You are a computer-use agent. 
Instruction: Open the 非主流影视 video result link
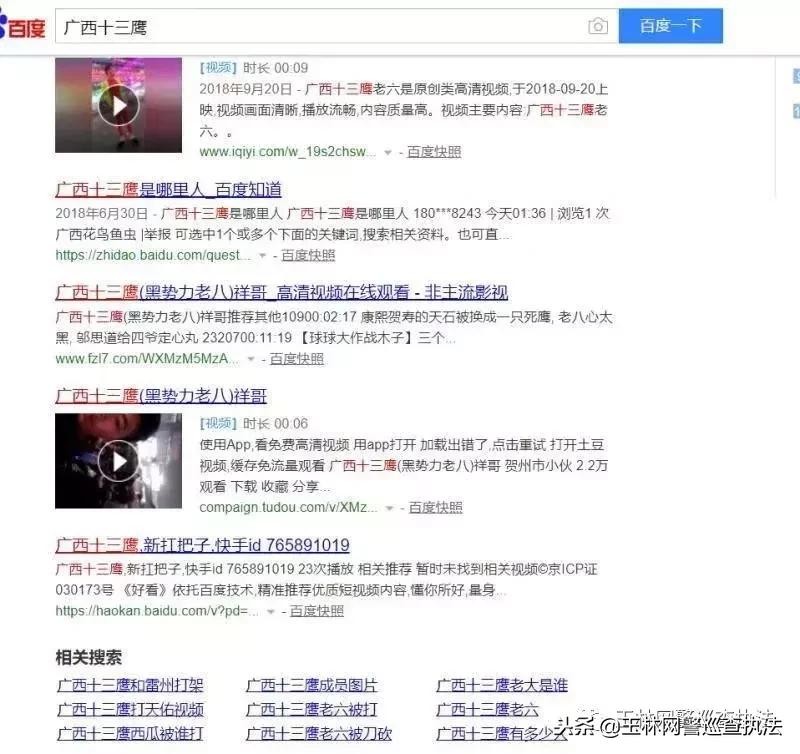[x=282, y=292]
